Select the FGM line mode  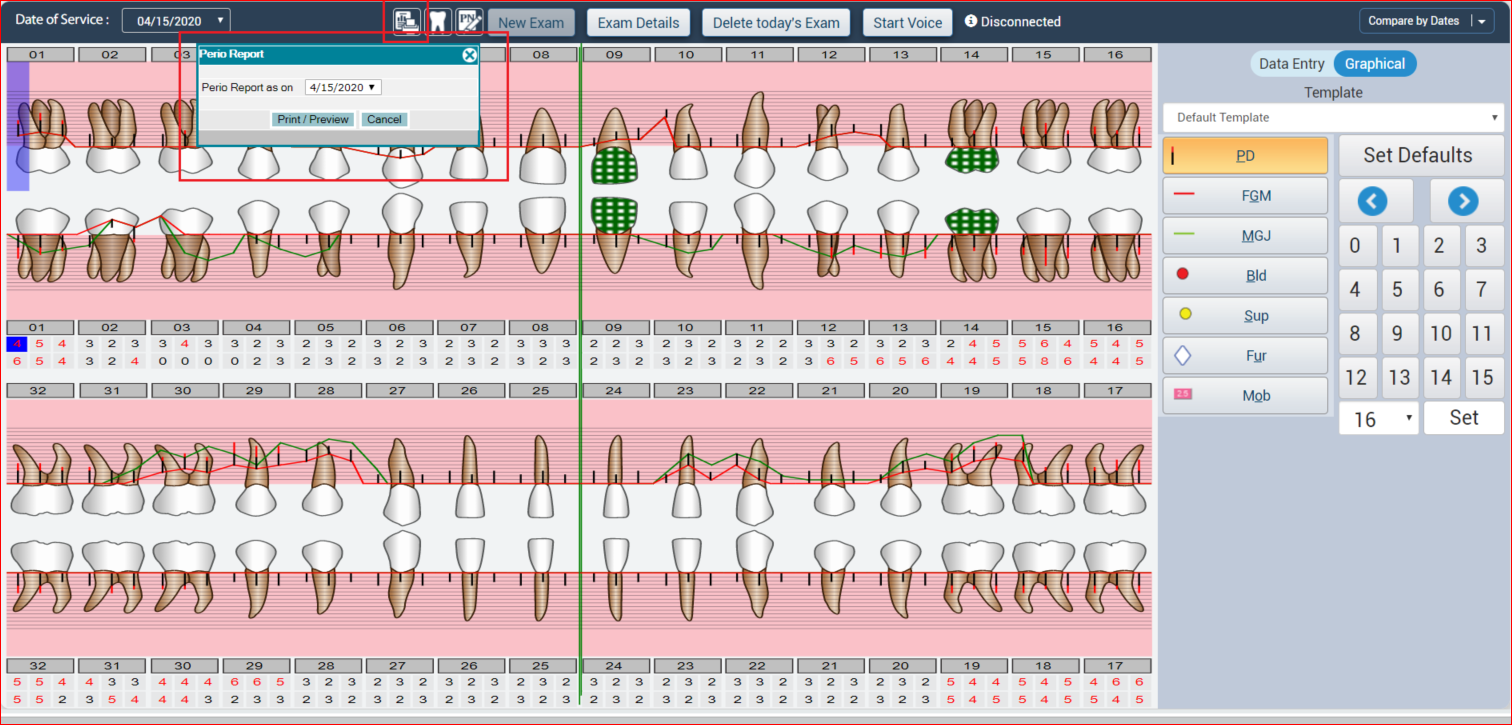coord(1245,196)
